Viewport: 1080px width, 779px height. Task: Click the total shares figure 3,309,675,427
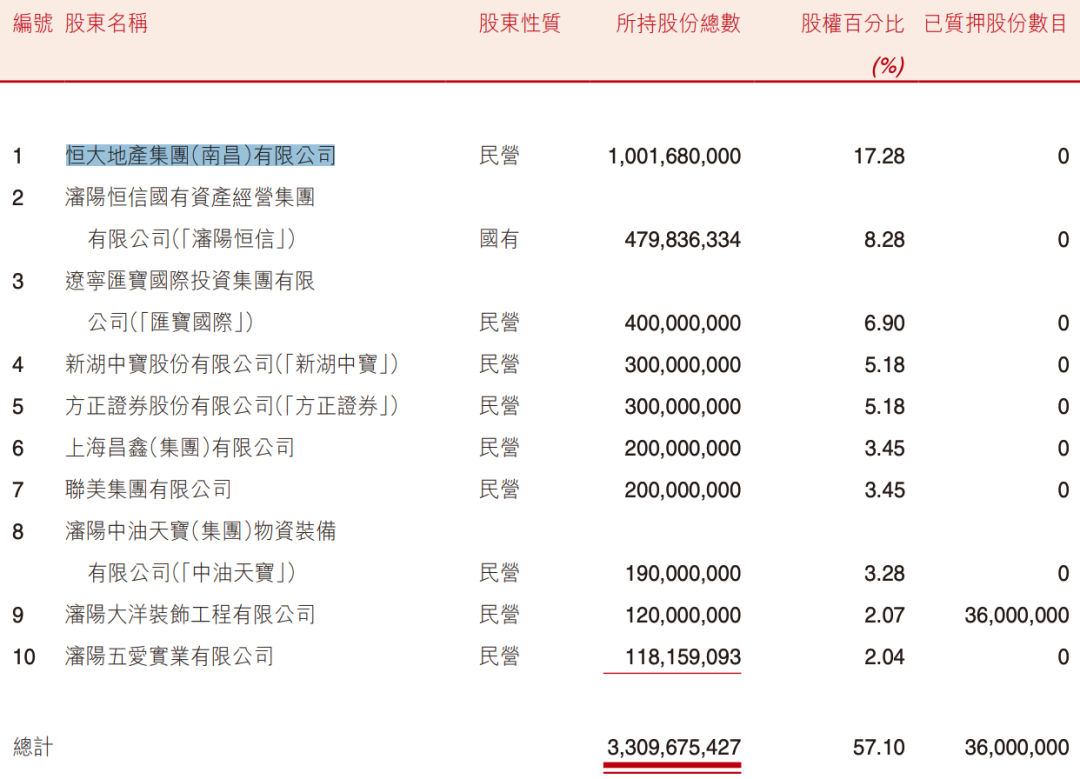tap(673, 747)
